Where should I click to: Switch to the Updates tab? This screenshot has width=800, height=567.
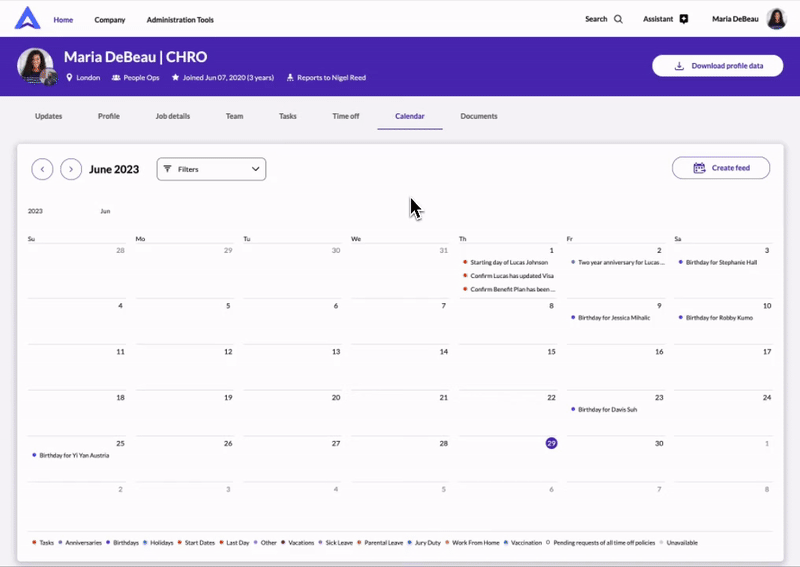point(48,116)
